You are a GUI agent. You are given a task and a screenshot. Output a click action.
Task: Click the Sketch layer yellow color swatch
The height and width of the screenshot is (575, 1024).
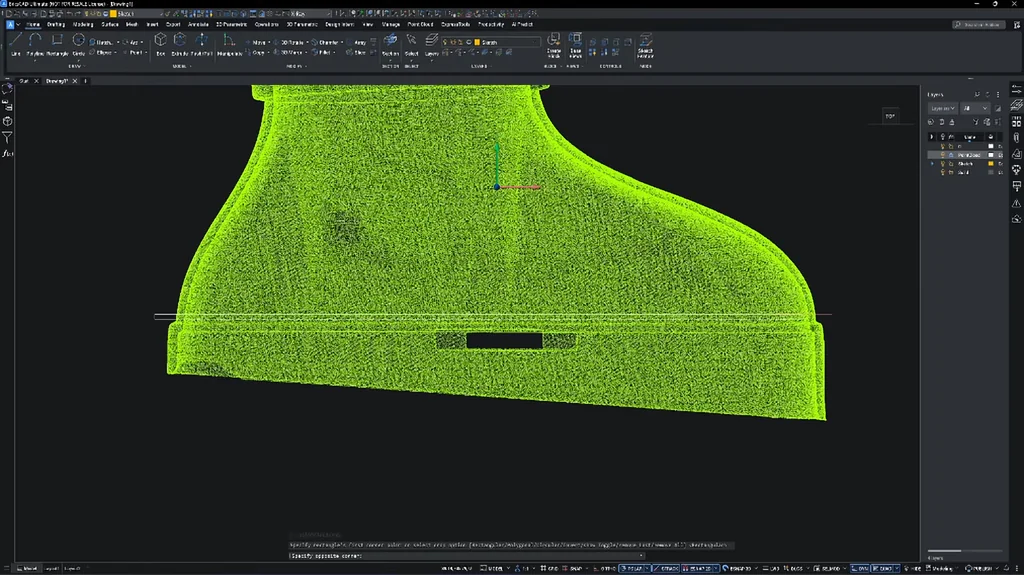pyautogui.click(x=991, y=163)
